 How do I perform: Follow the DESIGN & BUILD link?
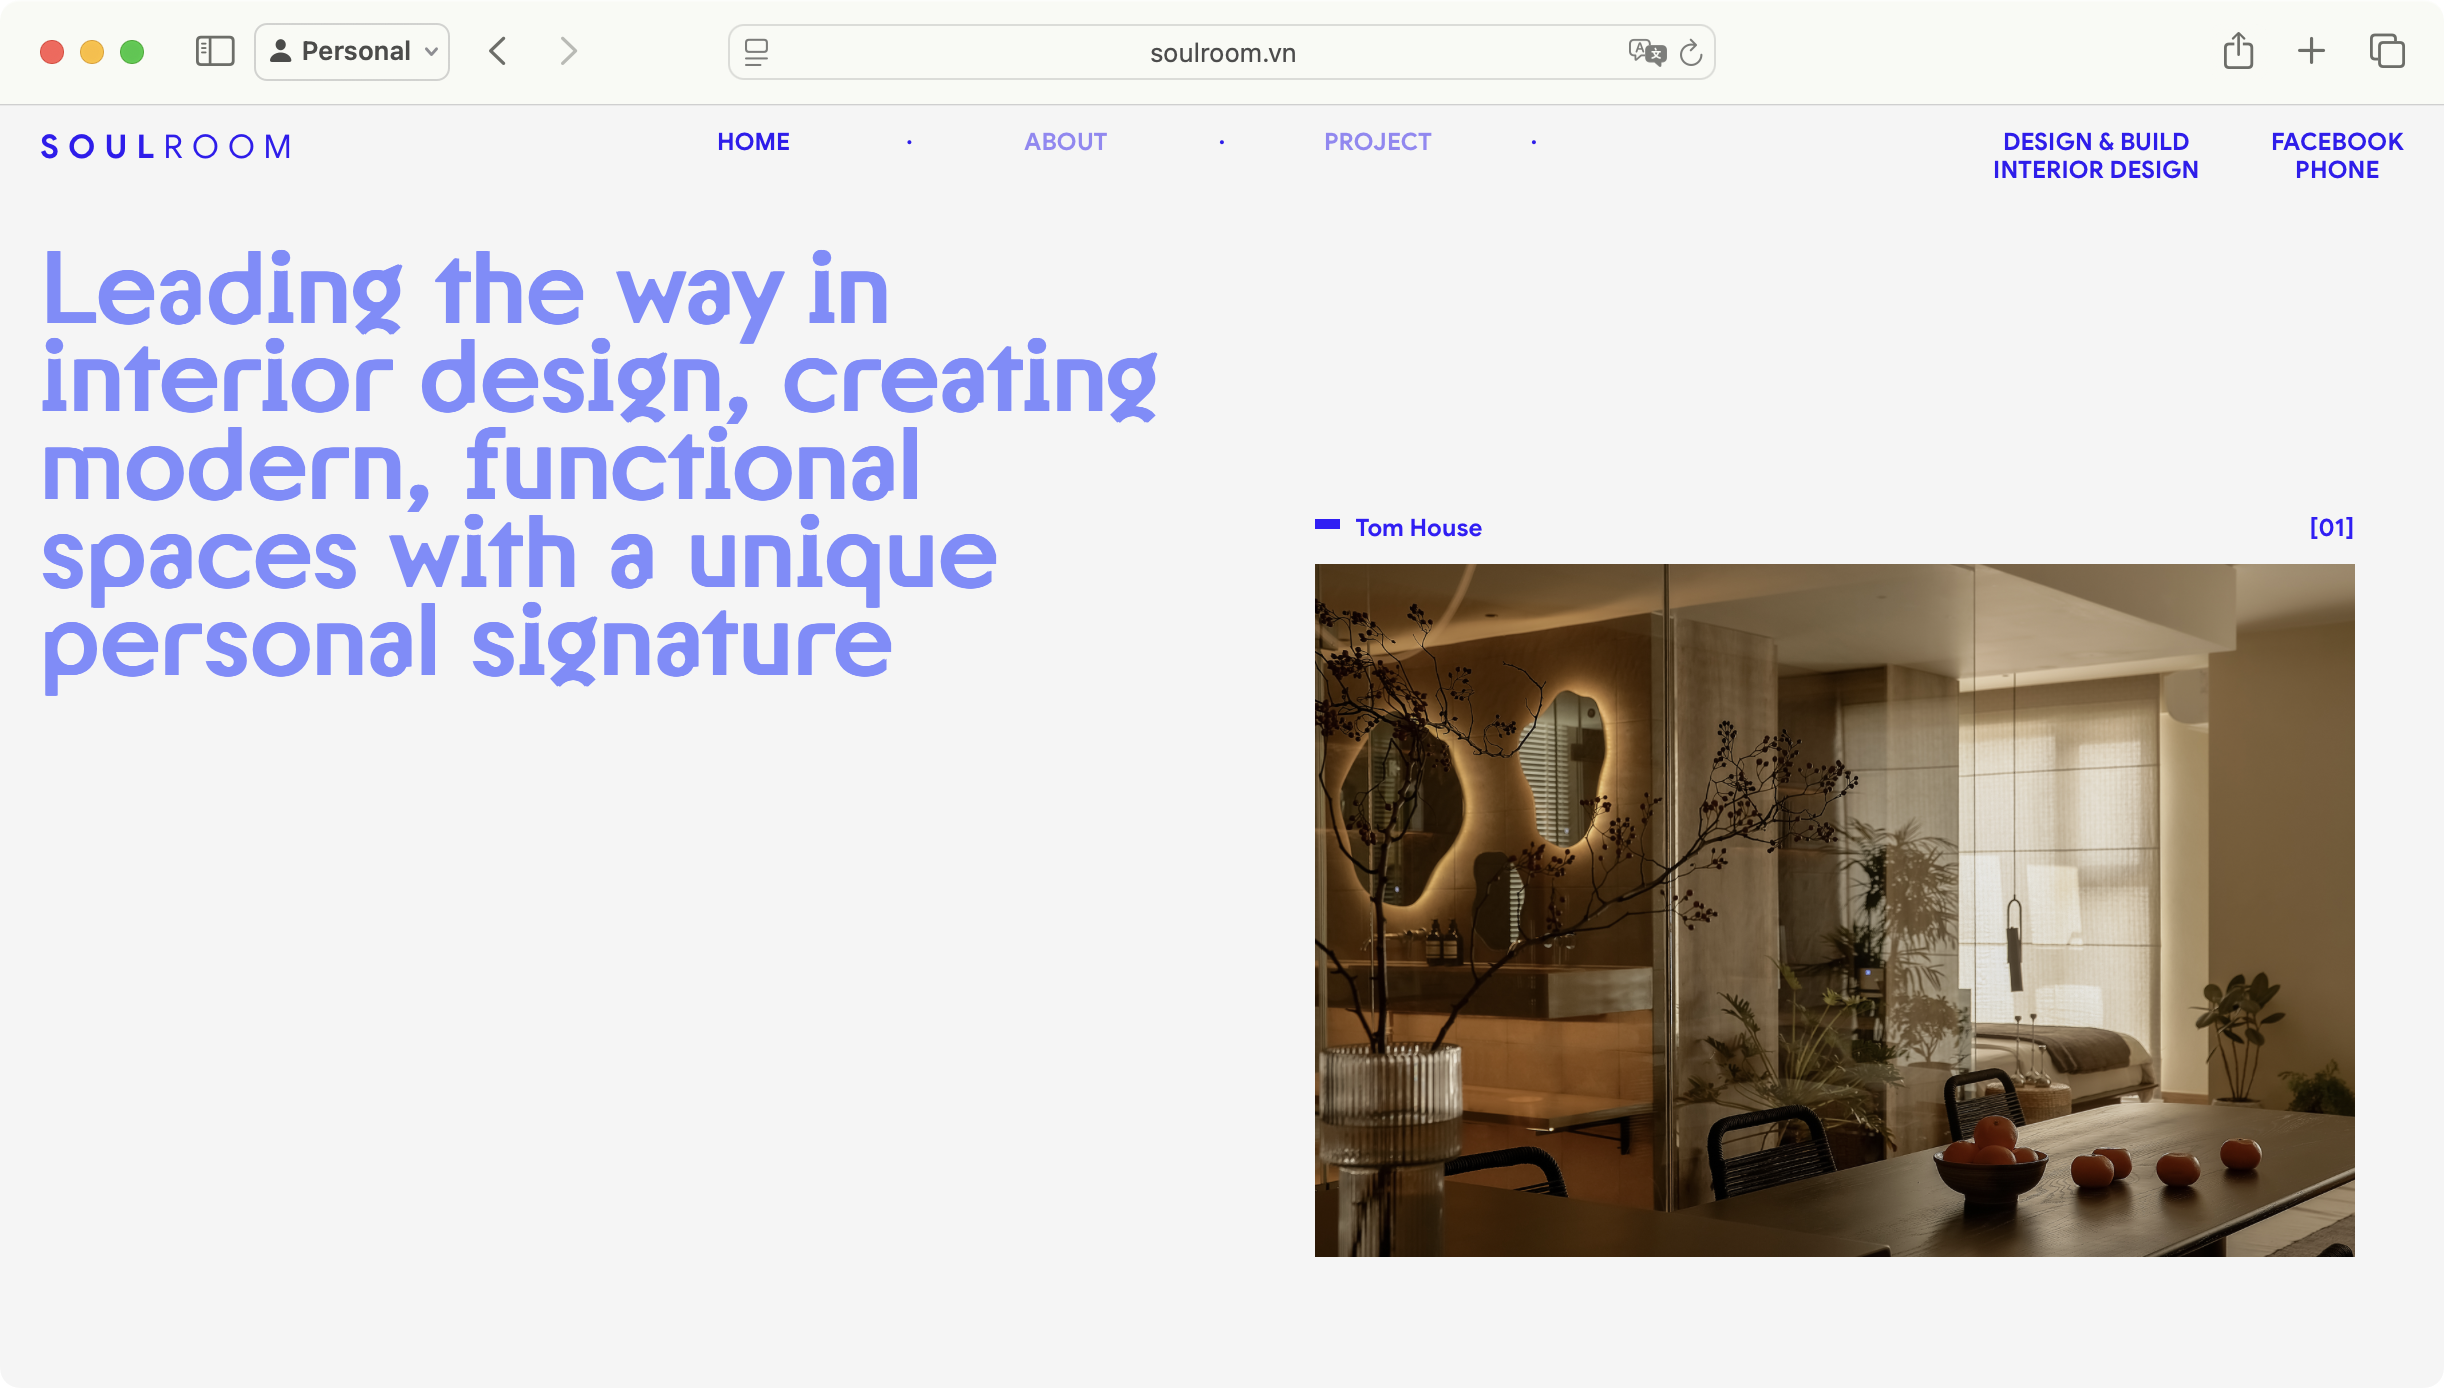pyautogui.click(x=2096, y=142)
